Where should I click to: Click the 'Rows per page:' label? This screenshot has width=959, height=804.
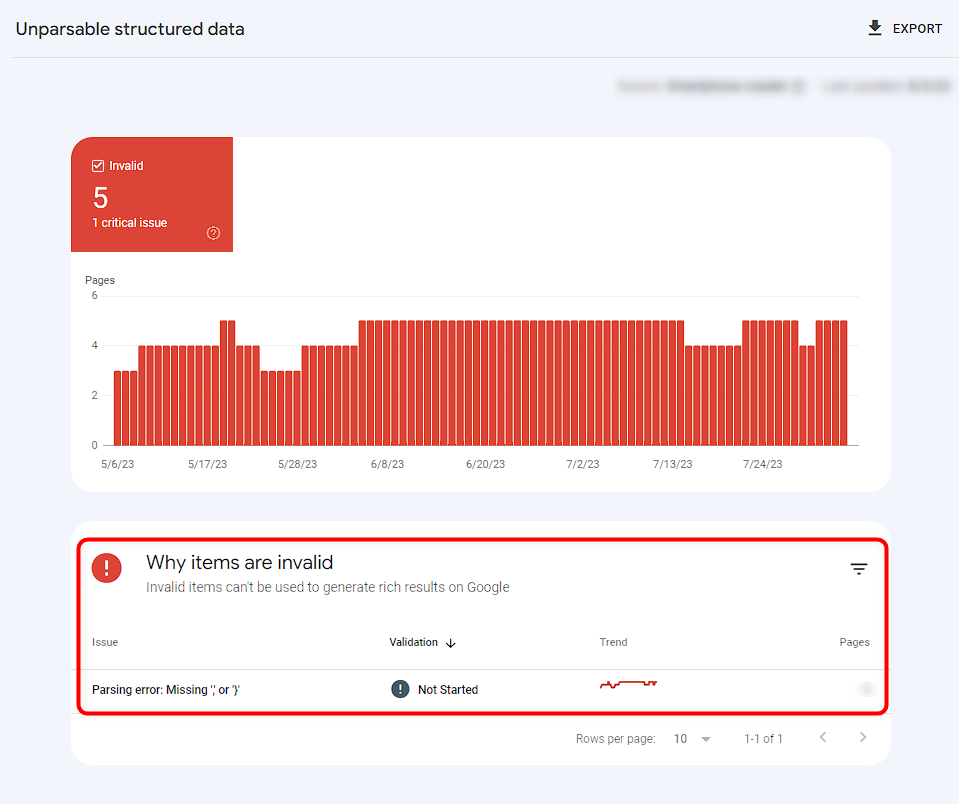point(615,739)
